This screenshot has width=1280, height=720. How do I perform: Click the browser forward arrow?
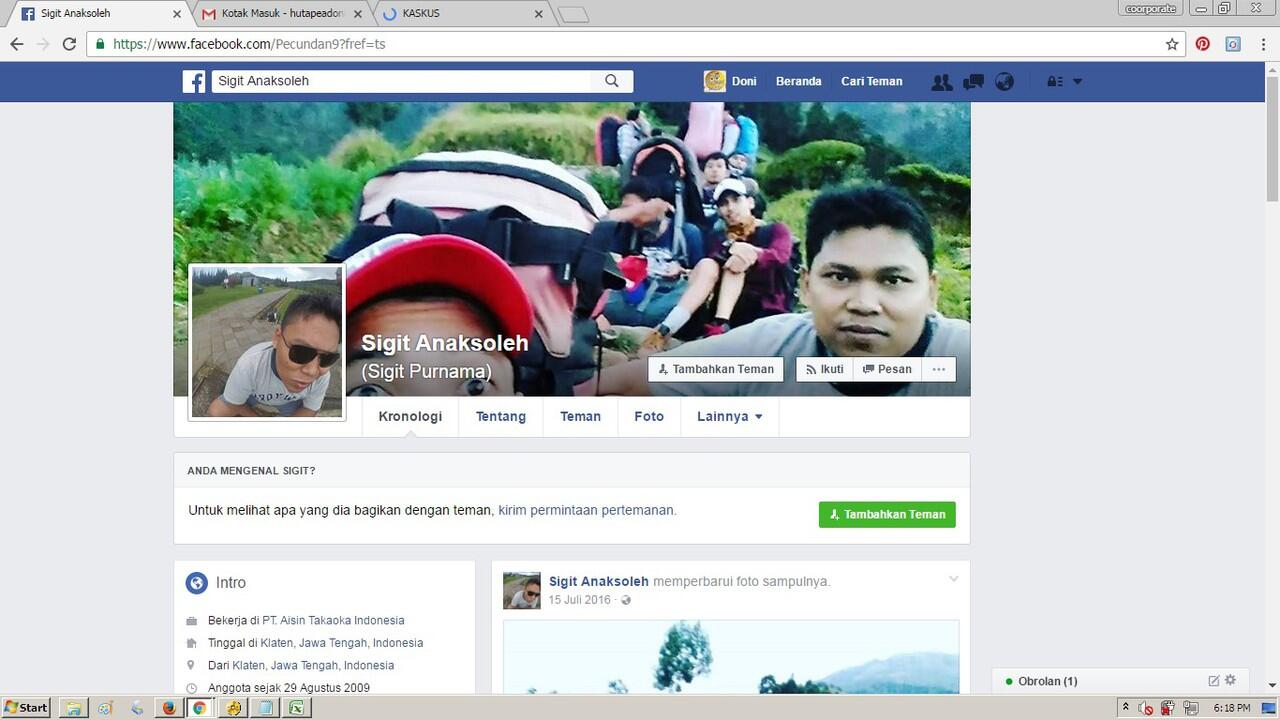[43, 44]
